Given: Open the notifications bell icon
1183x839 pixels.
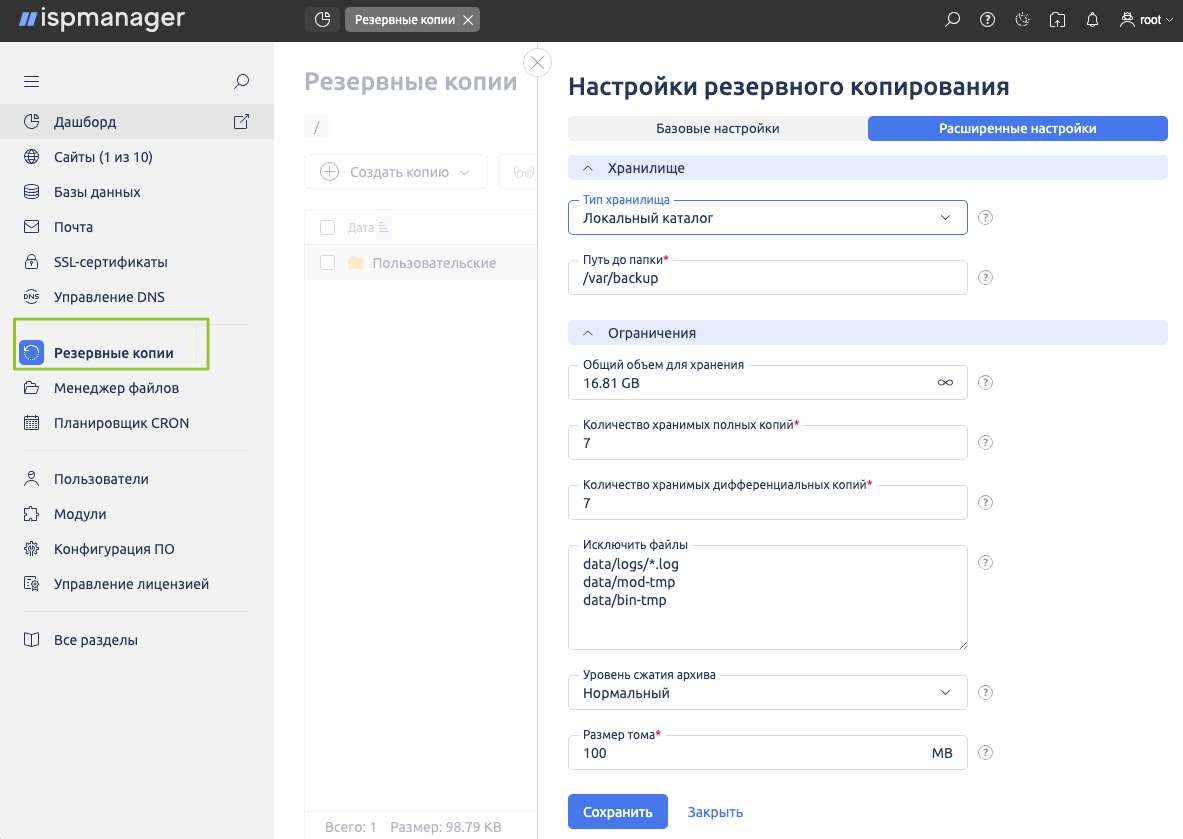Looking at the screenshot, I should pyautogui.click(x=1092, y=20).
